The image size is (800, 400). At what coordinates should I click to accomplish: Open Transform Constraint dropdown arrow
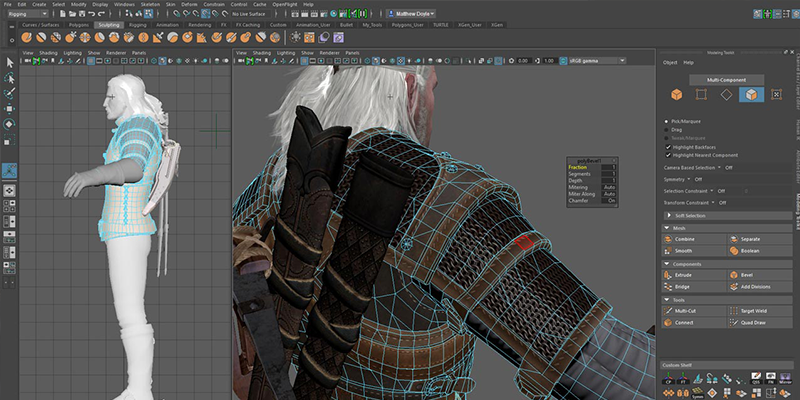coord(713,203)
